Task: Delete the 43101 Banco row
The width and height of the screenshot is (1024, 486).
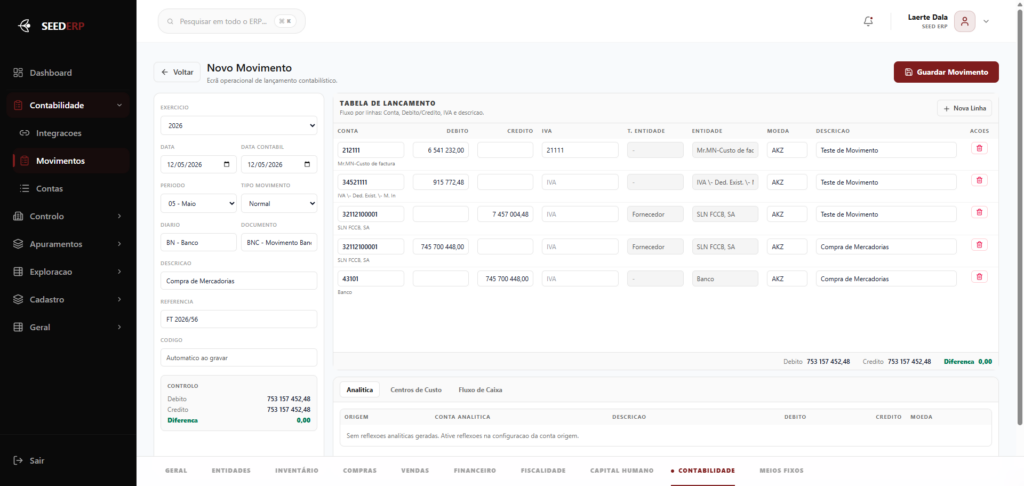Action: click(979, 277)
